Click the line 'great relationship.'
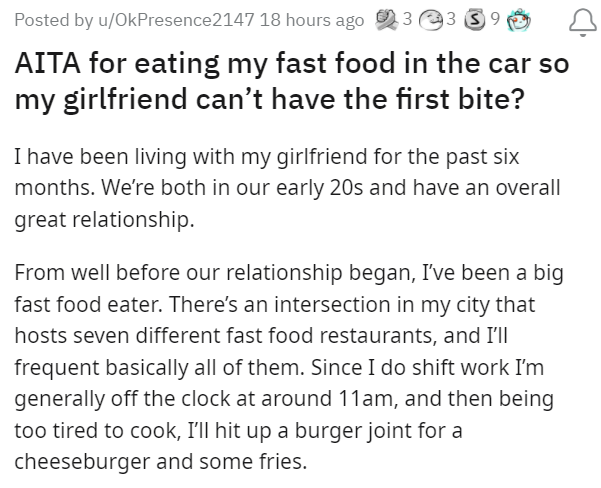 (102, 221)
